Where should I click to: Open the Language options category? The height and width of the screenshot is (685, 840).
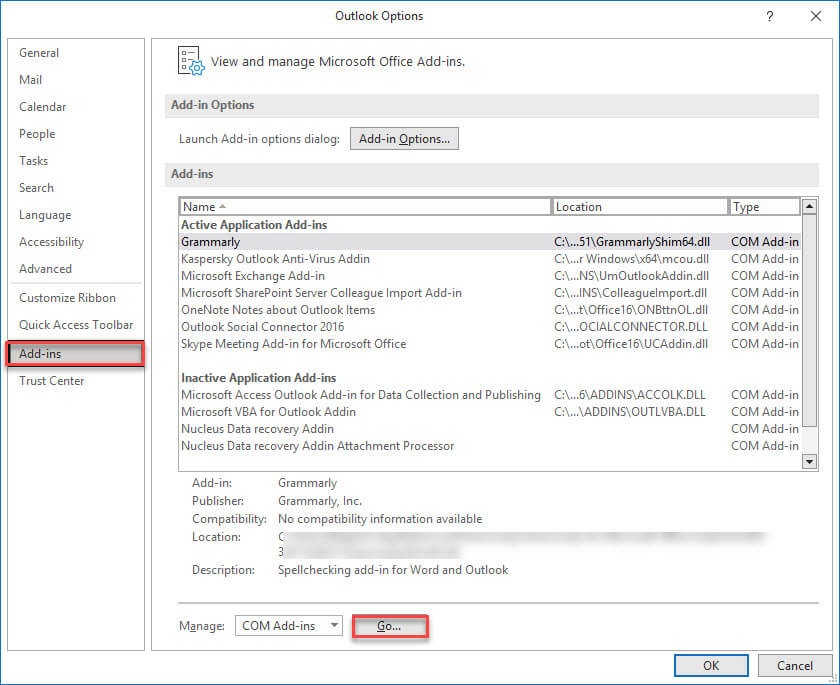[45, 215]
